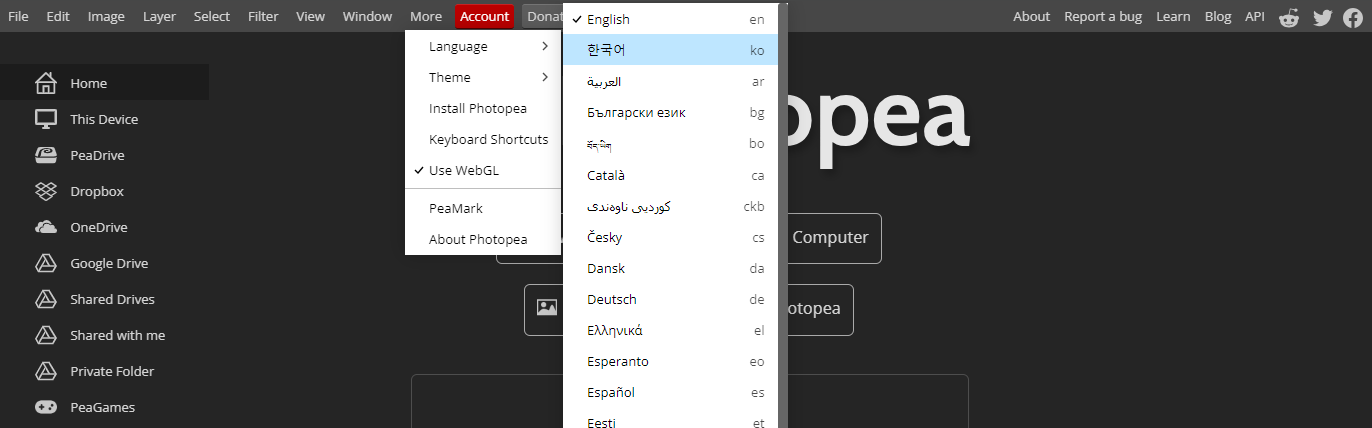Viewport: 1372px width, 428px height.
Task: Switch language to Tibetan (bo)
Action: (670, 143)
